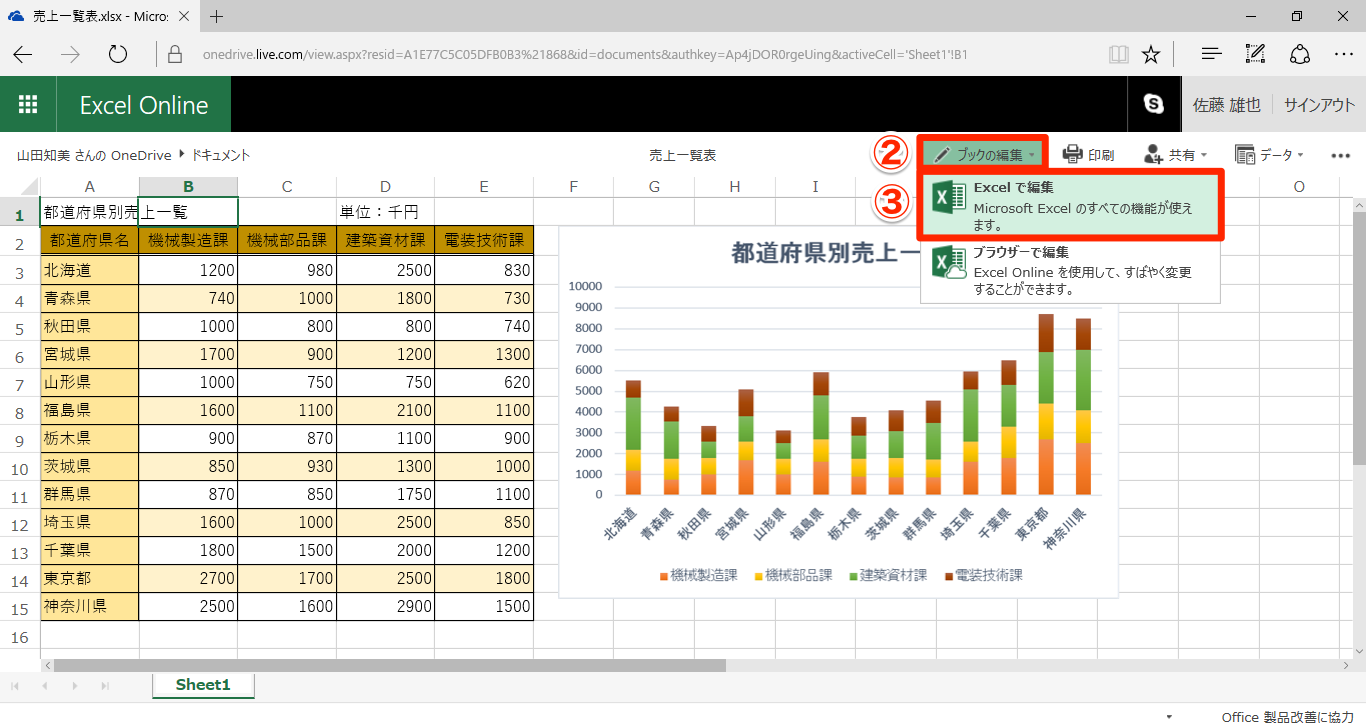This screenshot has height=728, width=1366.
Task: Select the 北海道 cell in column A
Action: (89, 270)
